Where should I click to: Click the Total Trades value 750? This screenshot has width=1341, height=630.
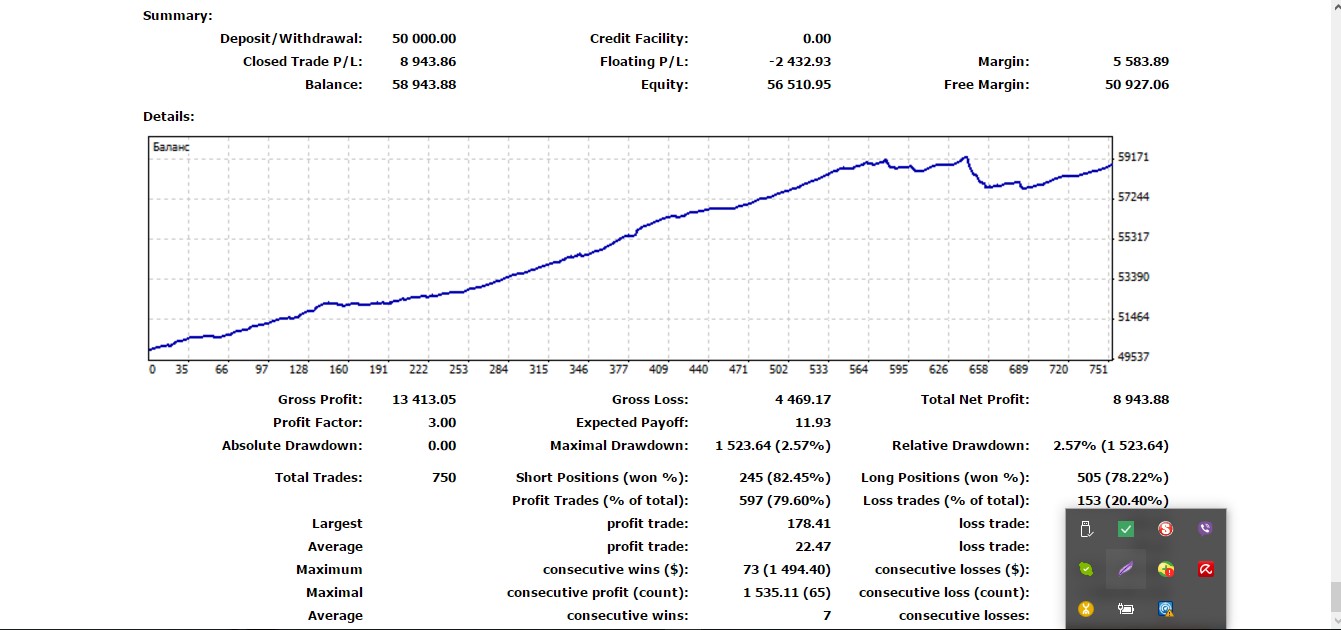click(x=443, y=478)
